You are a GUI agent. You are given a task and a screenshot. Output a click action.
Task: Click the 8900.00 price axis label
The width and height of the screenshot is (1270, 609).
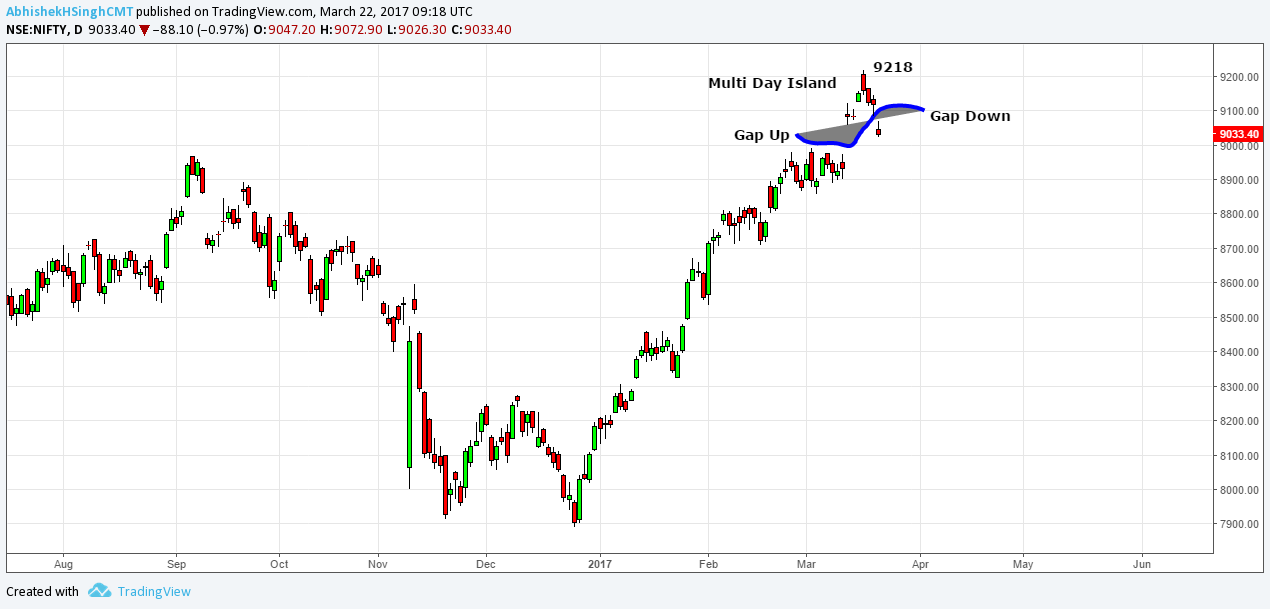click(x=1238, y=180)
